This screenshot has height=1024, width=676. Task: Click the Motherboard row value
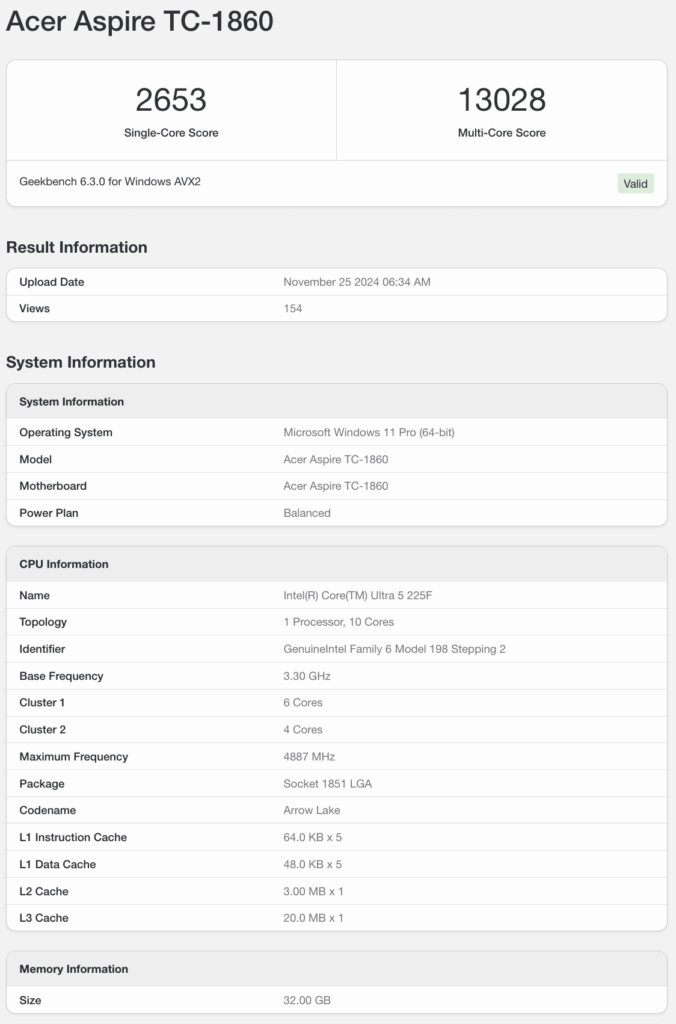click(x=336, y=486)
